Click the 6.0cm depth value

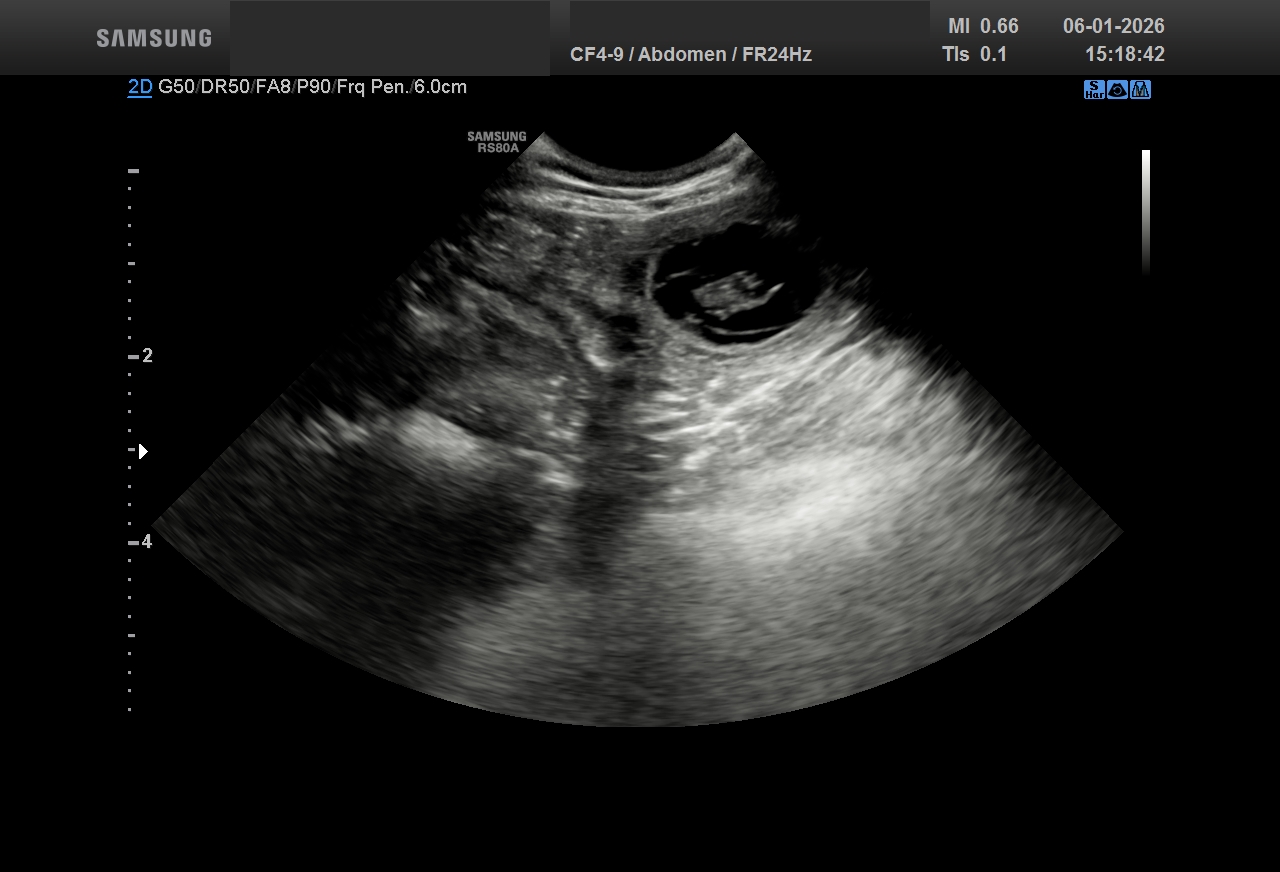[x=441, y=87]
